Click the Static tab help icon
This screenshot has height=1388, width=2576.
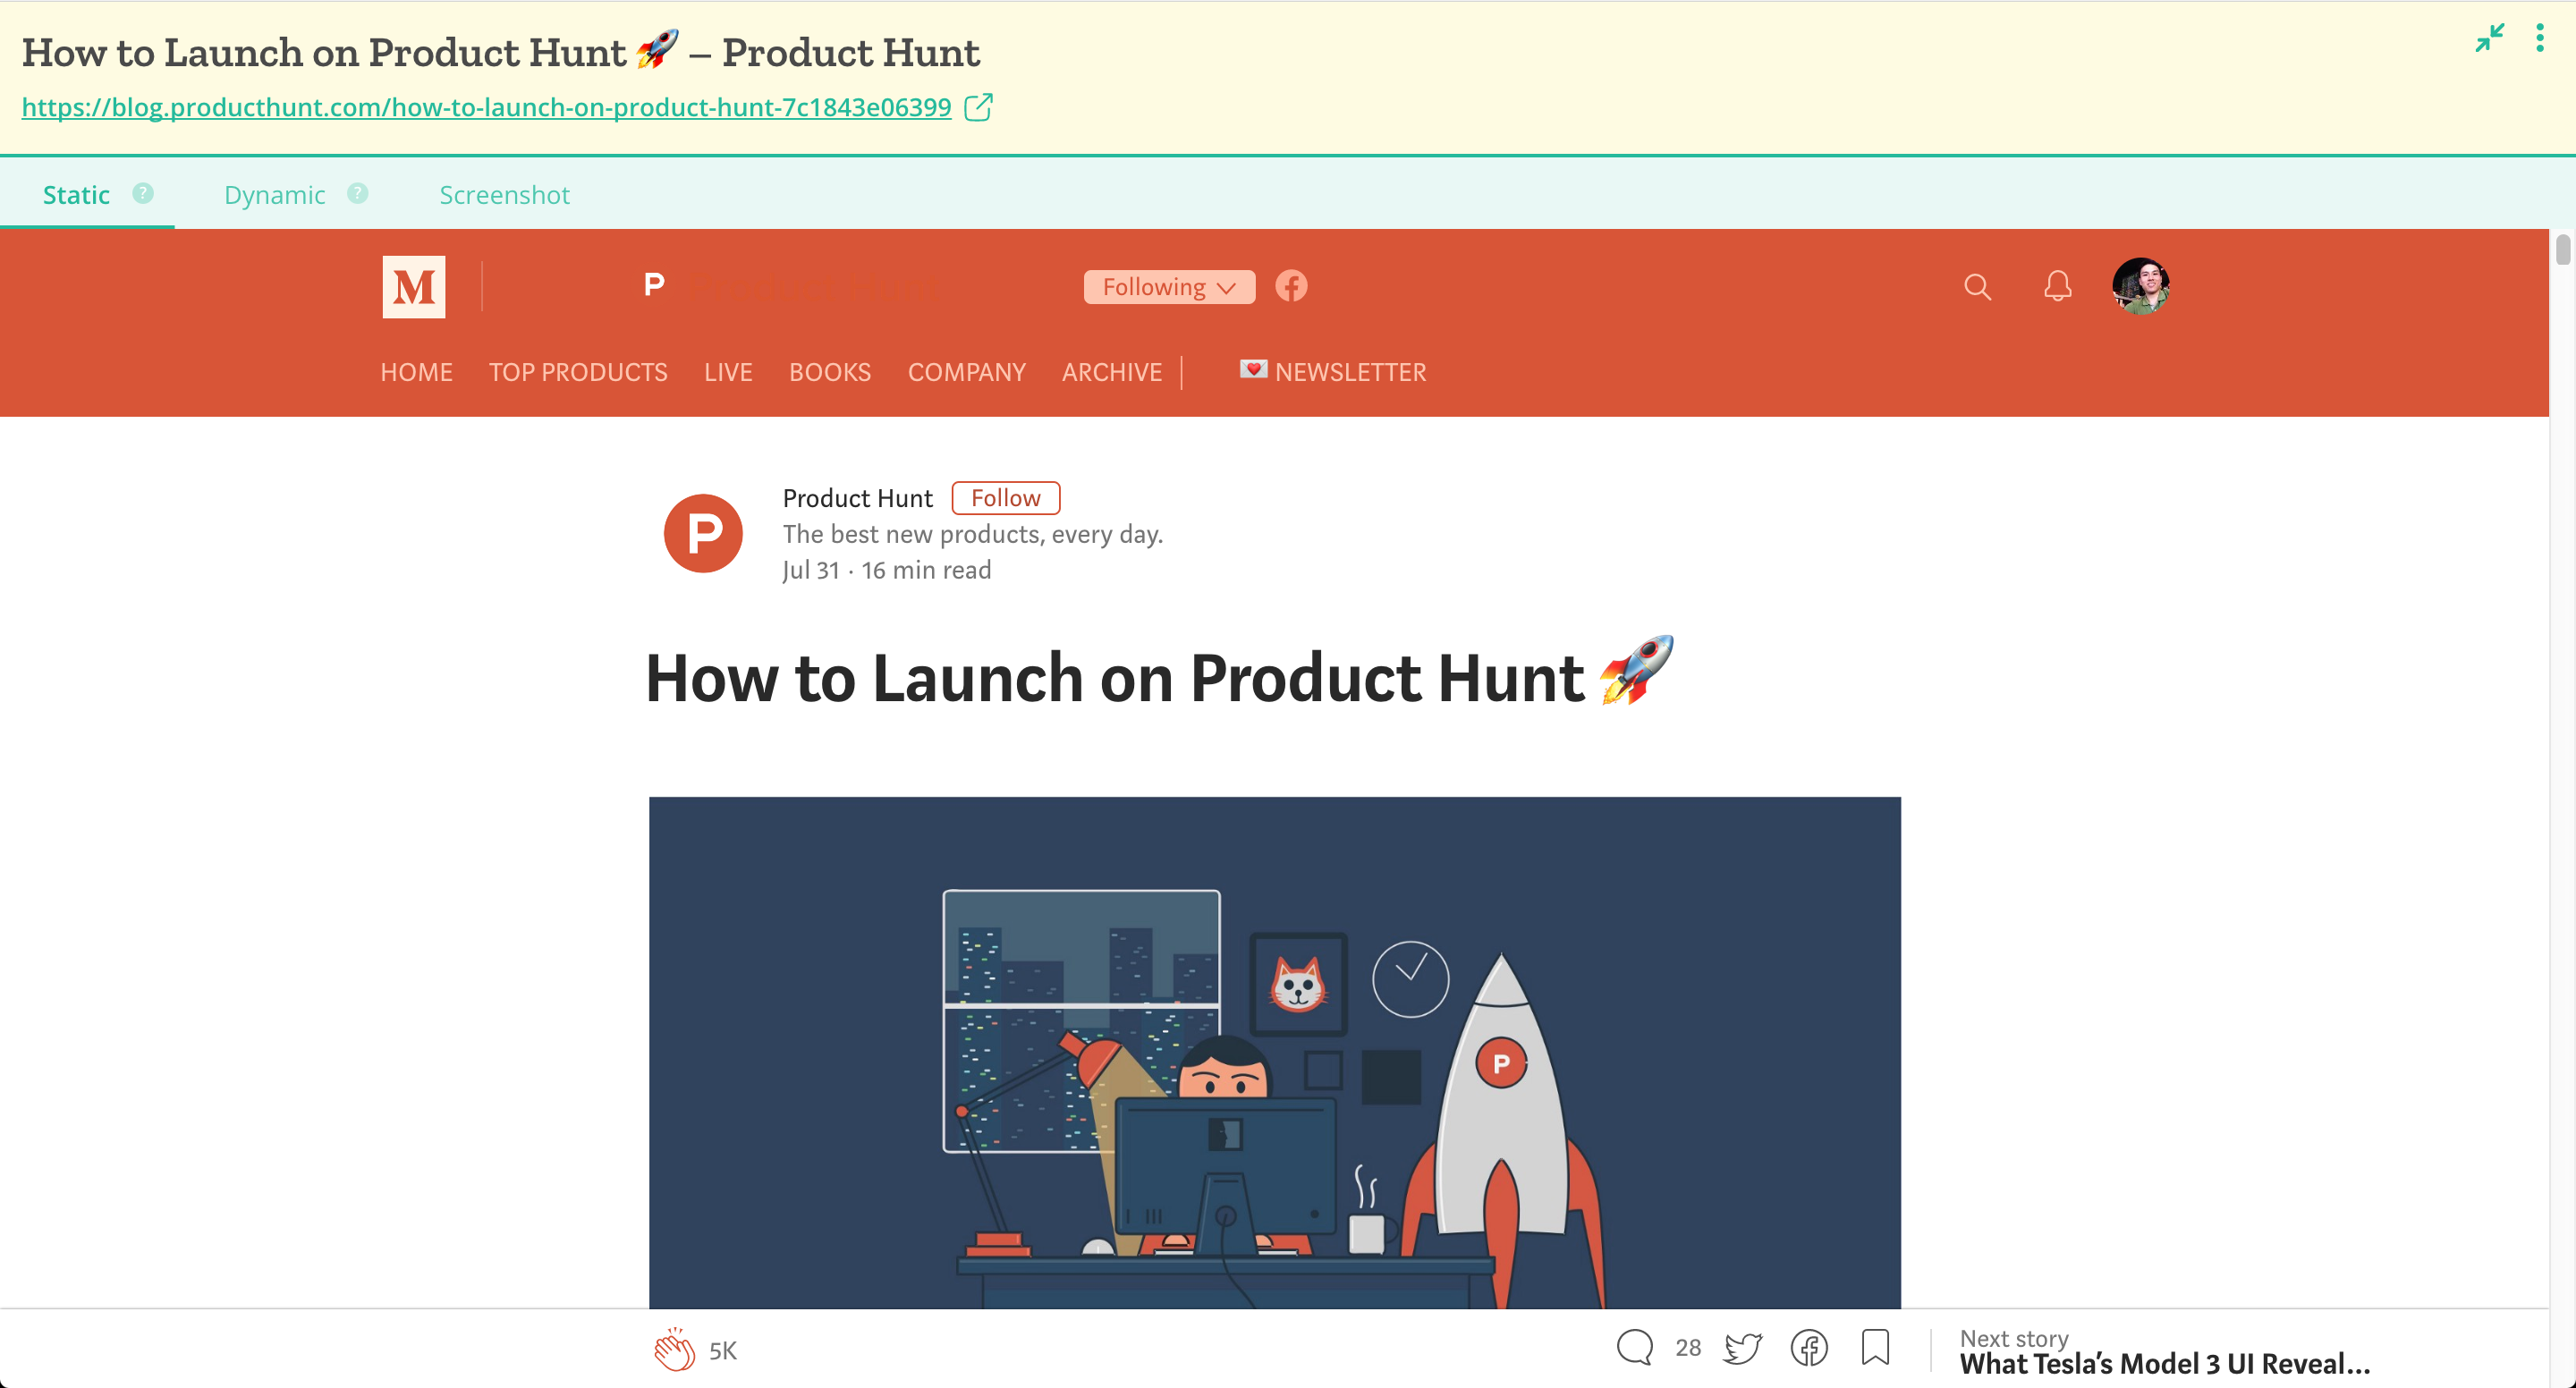(x=143, y=193)
